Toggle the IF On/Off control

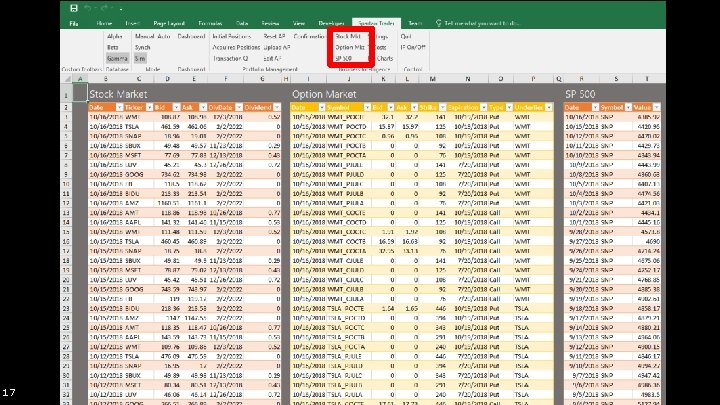[x=413, y=47]
